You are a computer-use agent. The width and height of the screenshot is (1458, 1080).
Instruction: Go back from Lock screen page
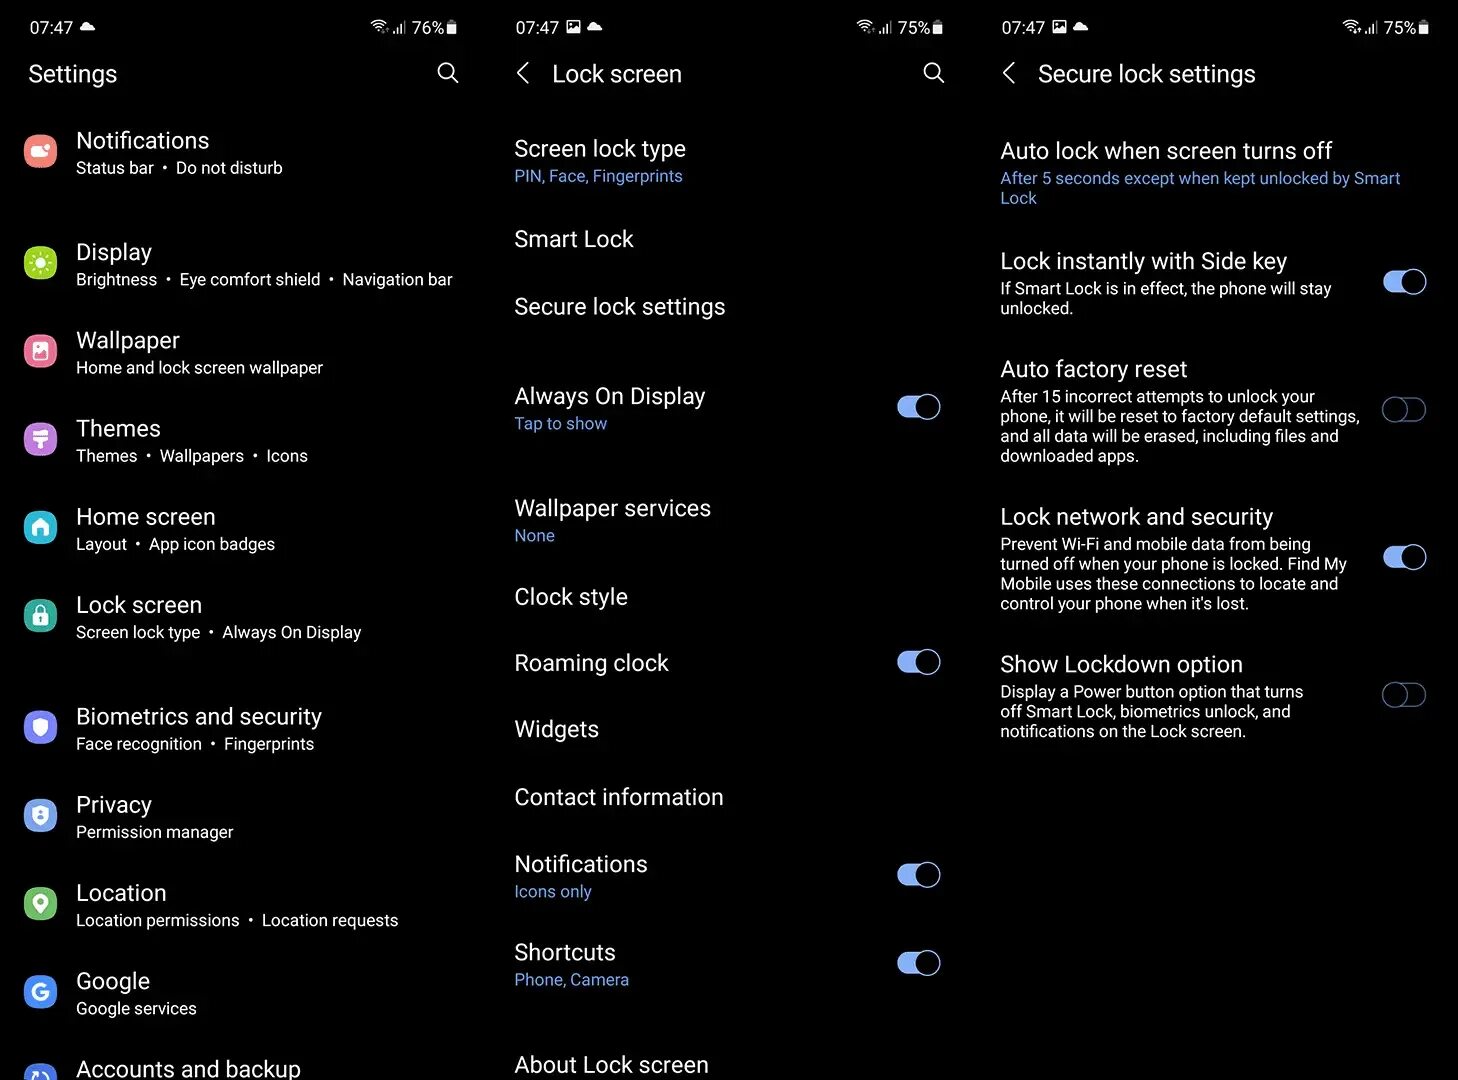point(523,73)
